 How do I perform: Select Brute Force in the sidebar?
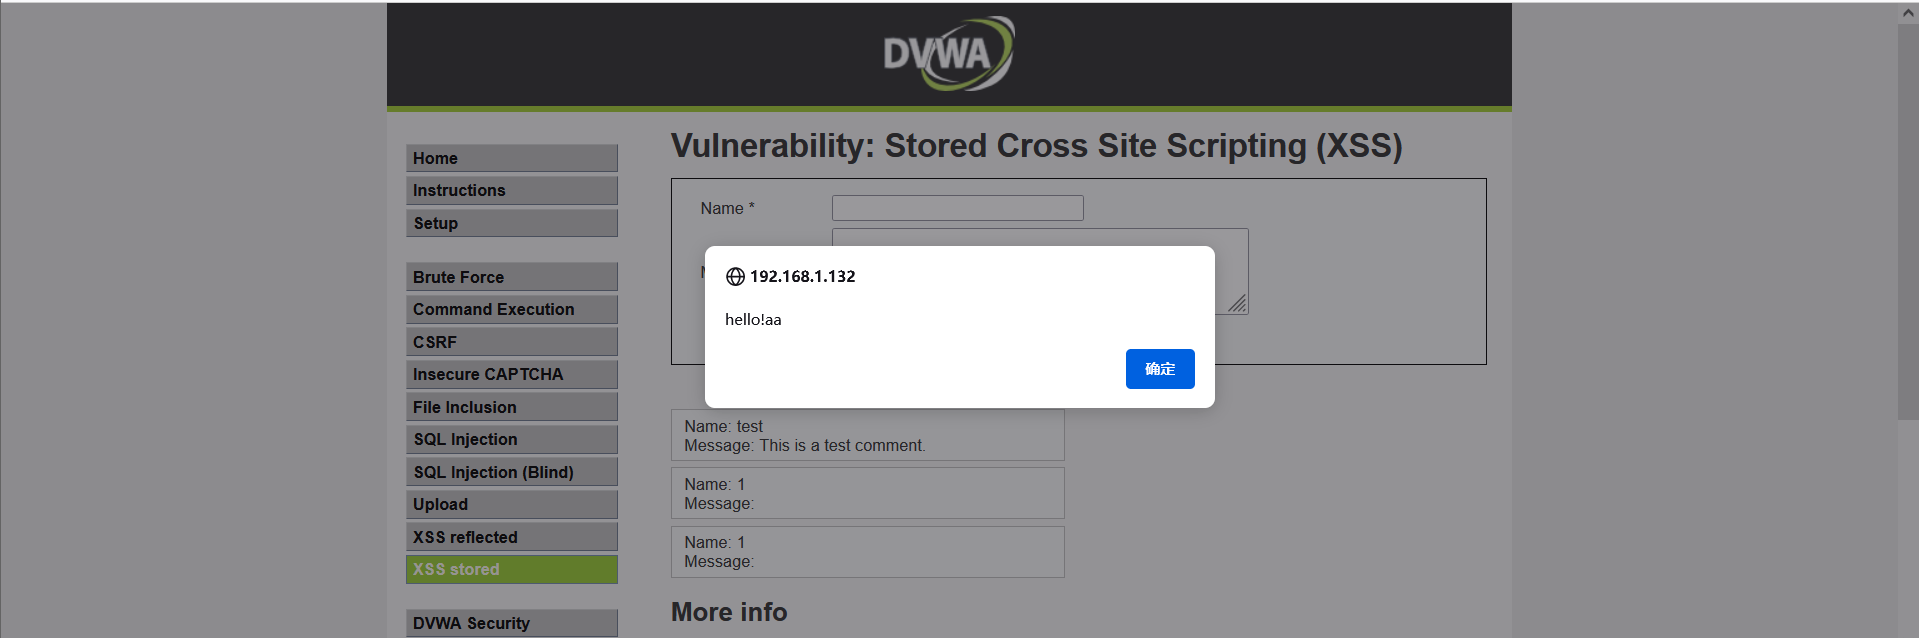pyautogui.click(x=512, y=277)
